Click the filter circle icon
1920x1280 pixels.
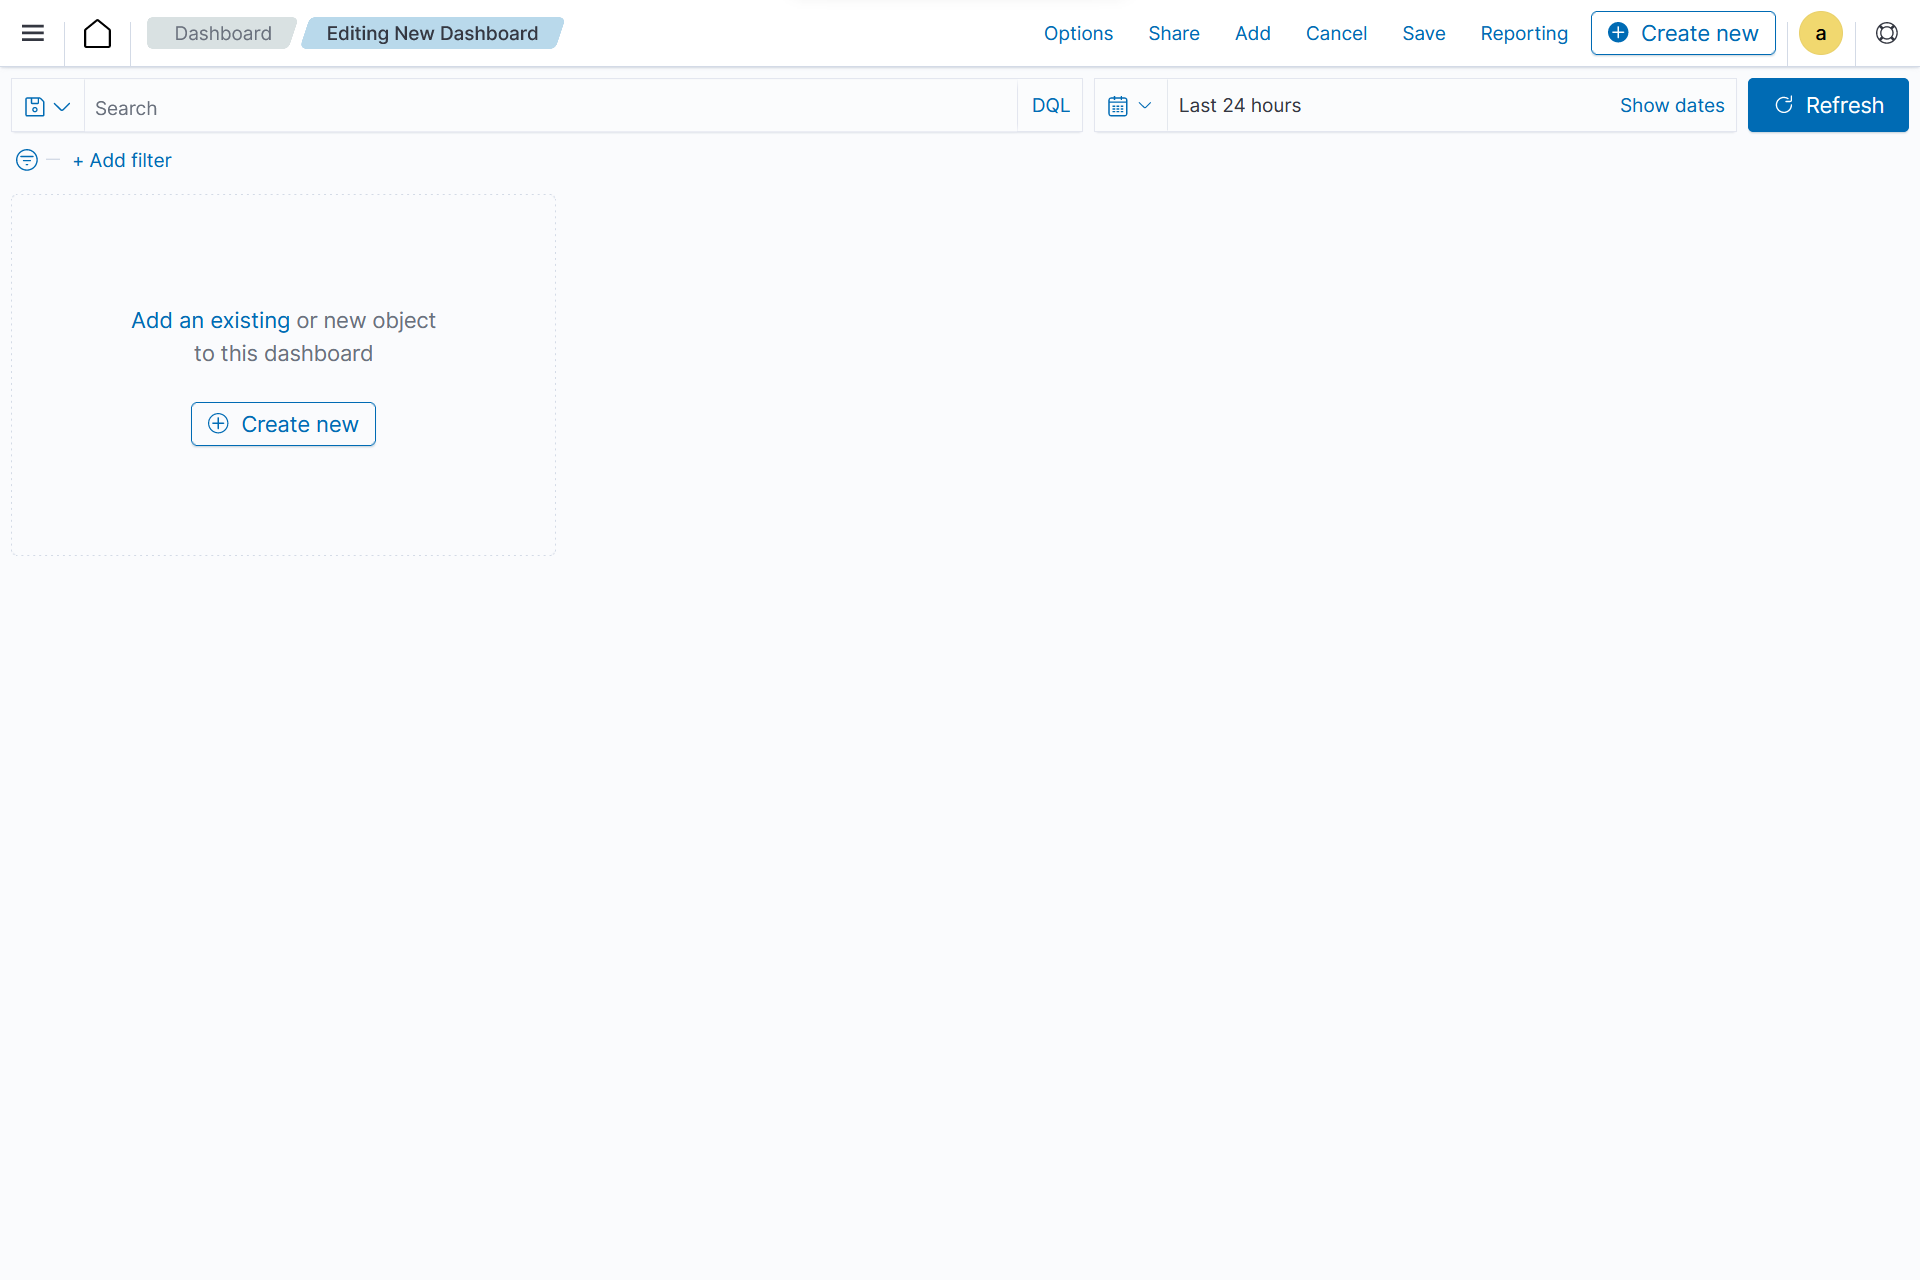(x=26, y=159)
